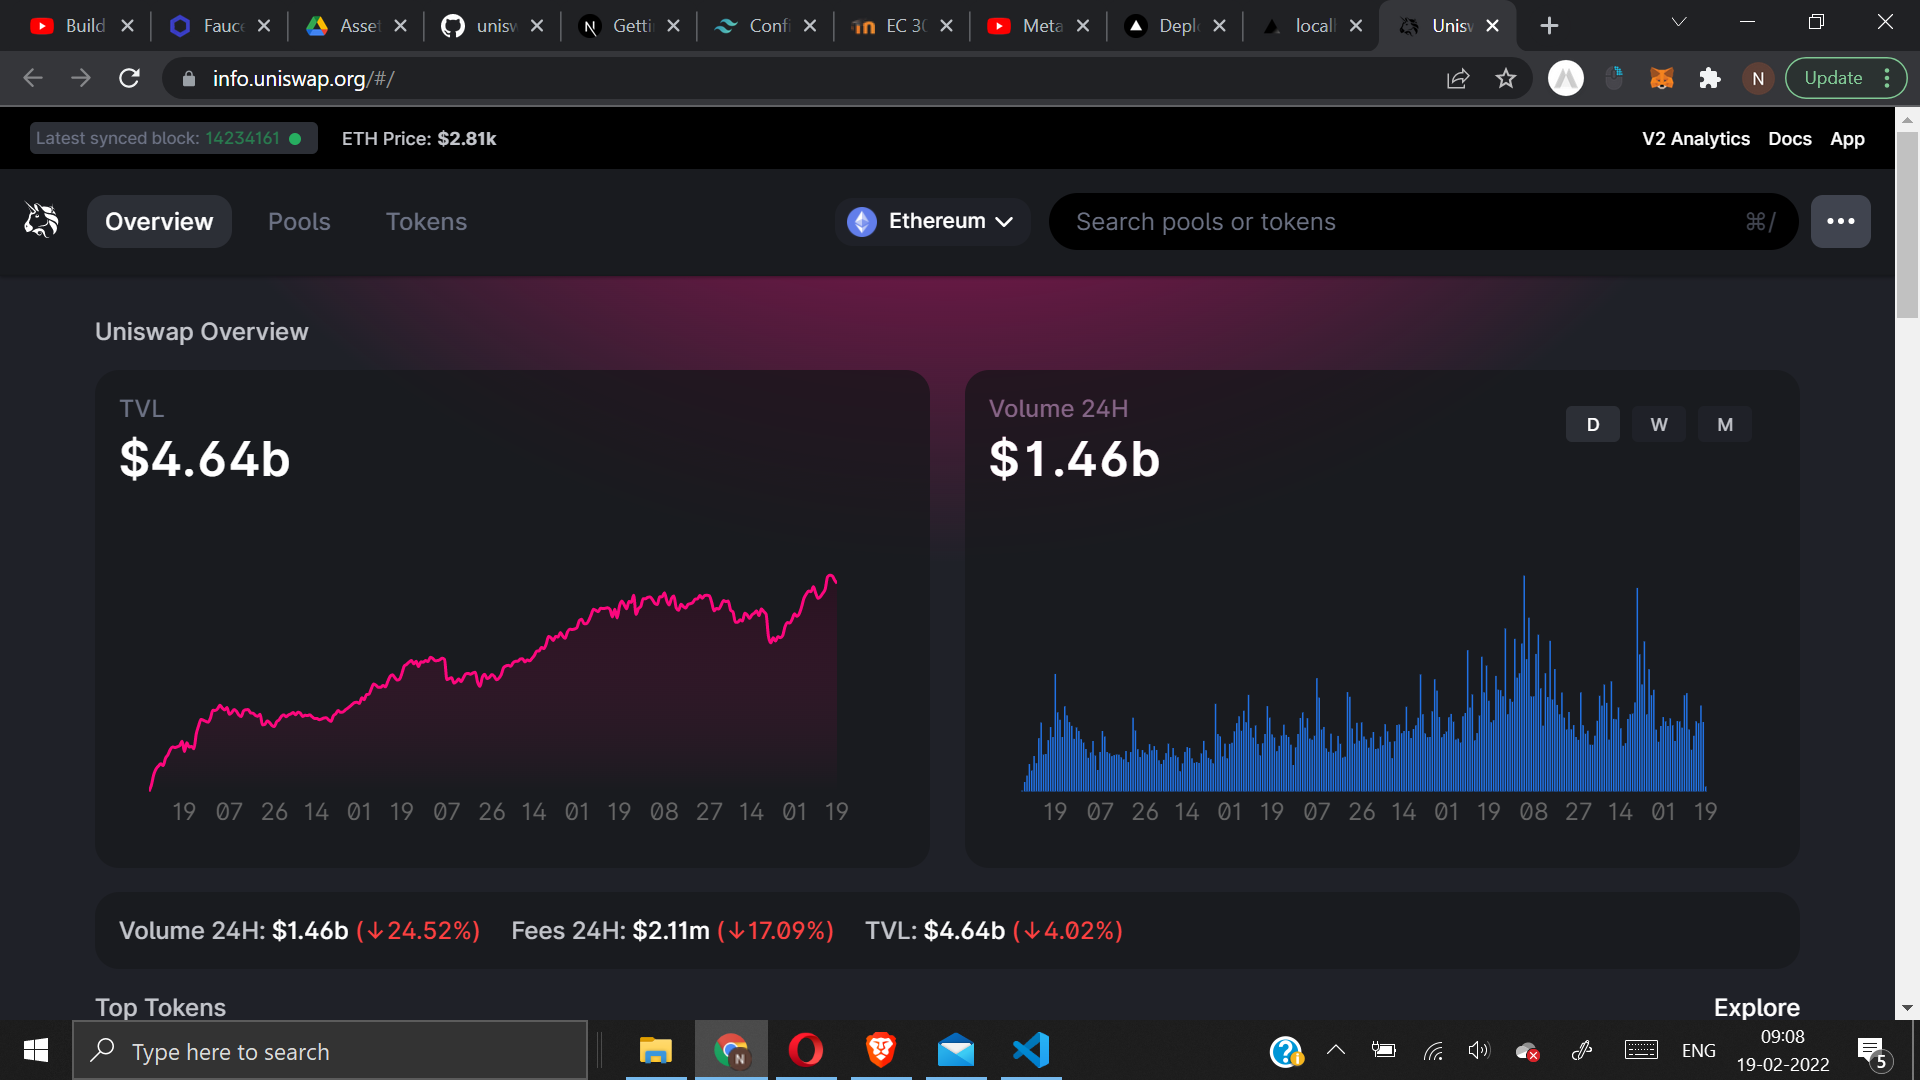Bookmark page with star icon
The height and width of the screenshot is (1080, 1920).
[1506, 78]
